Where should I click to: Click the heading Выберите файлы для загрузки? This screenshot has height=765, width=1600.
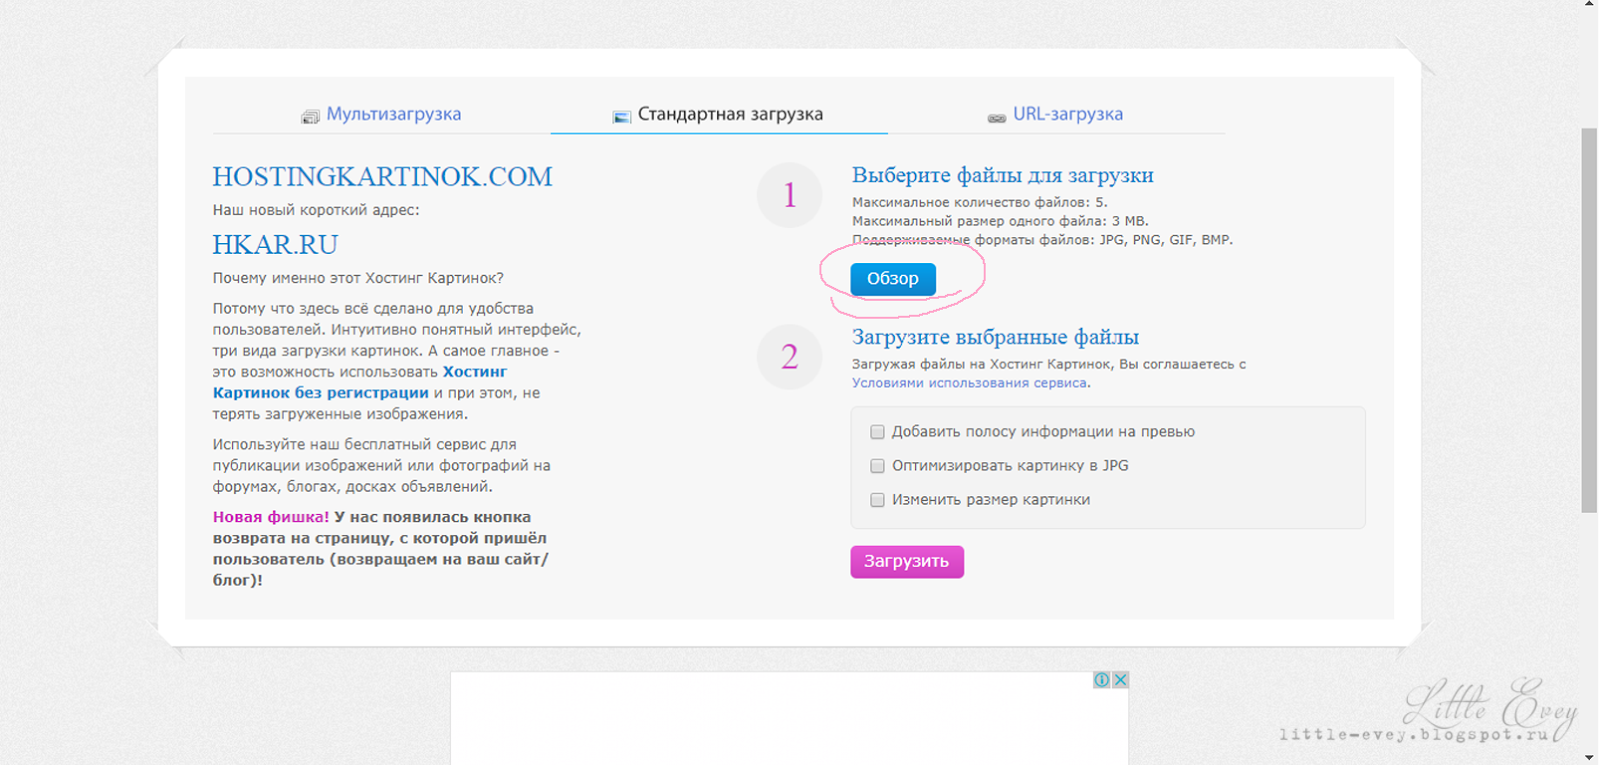coord(1002,176)
